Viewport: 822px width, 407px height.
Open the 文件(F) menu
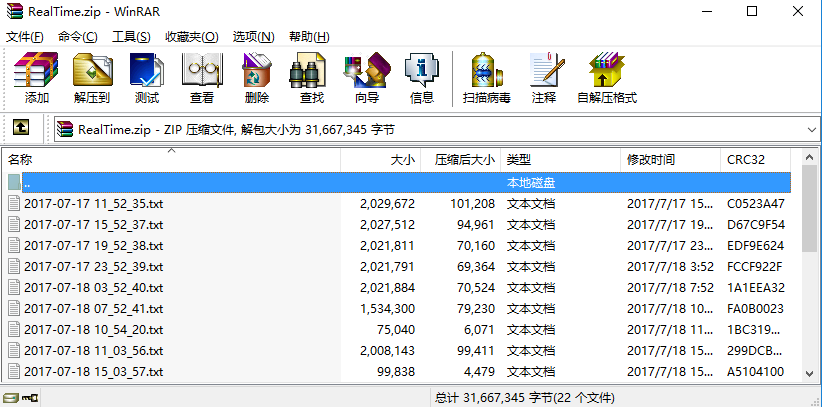pyautogui.click(x=25, y=37)
